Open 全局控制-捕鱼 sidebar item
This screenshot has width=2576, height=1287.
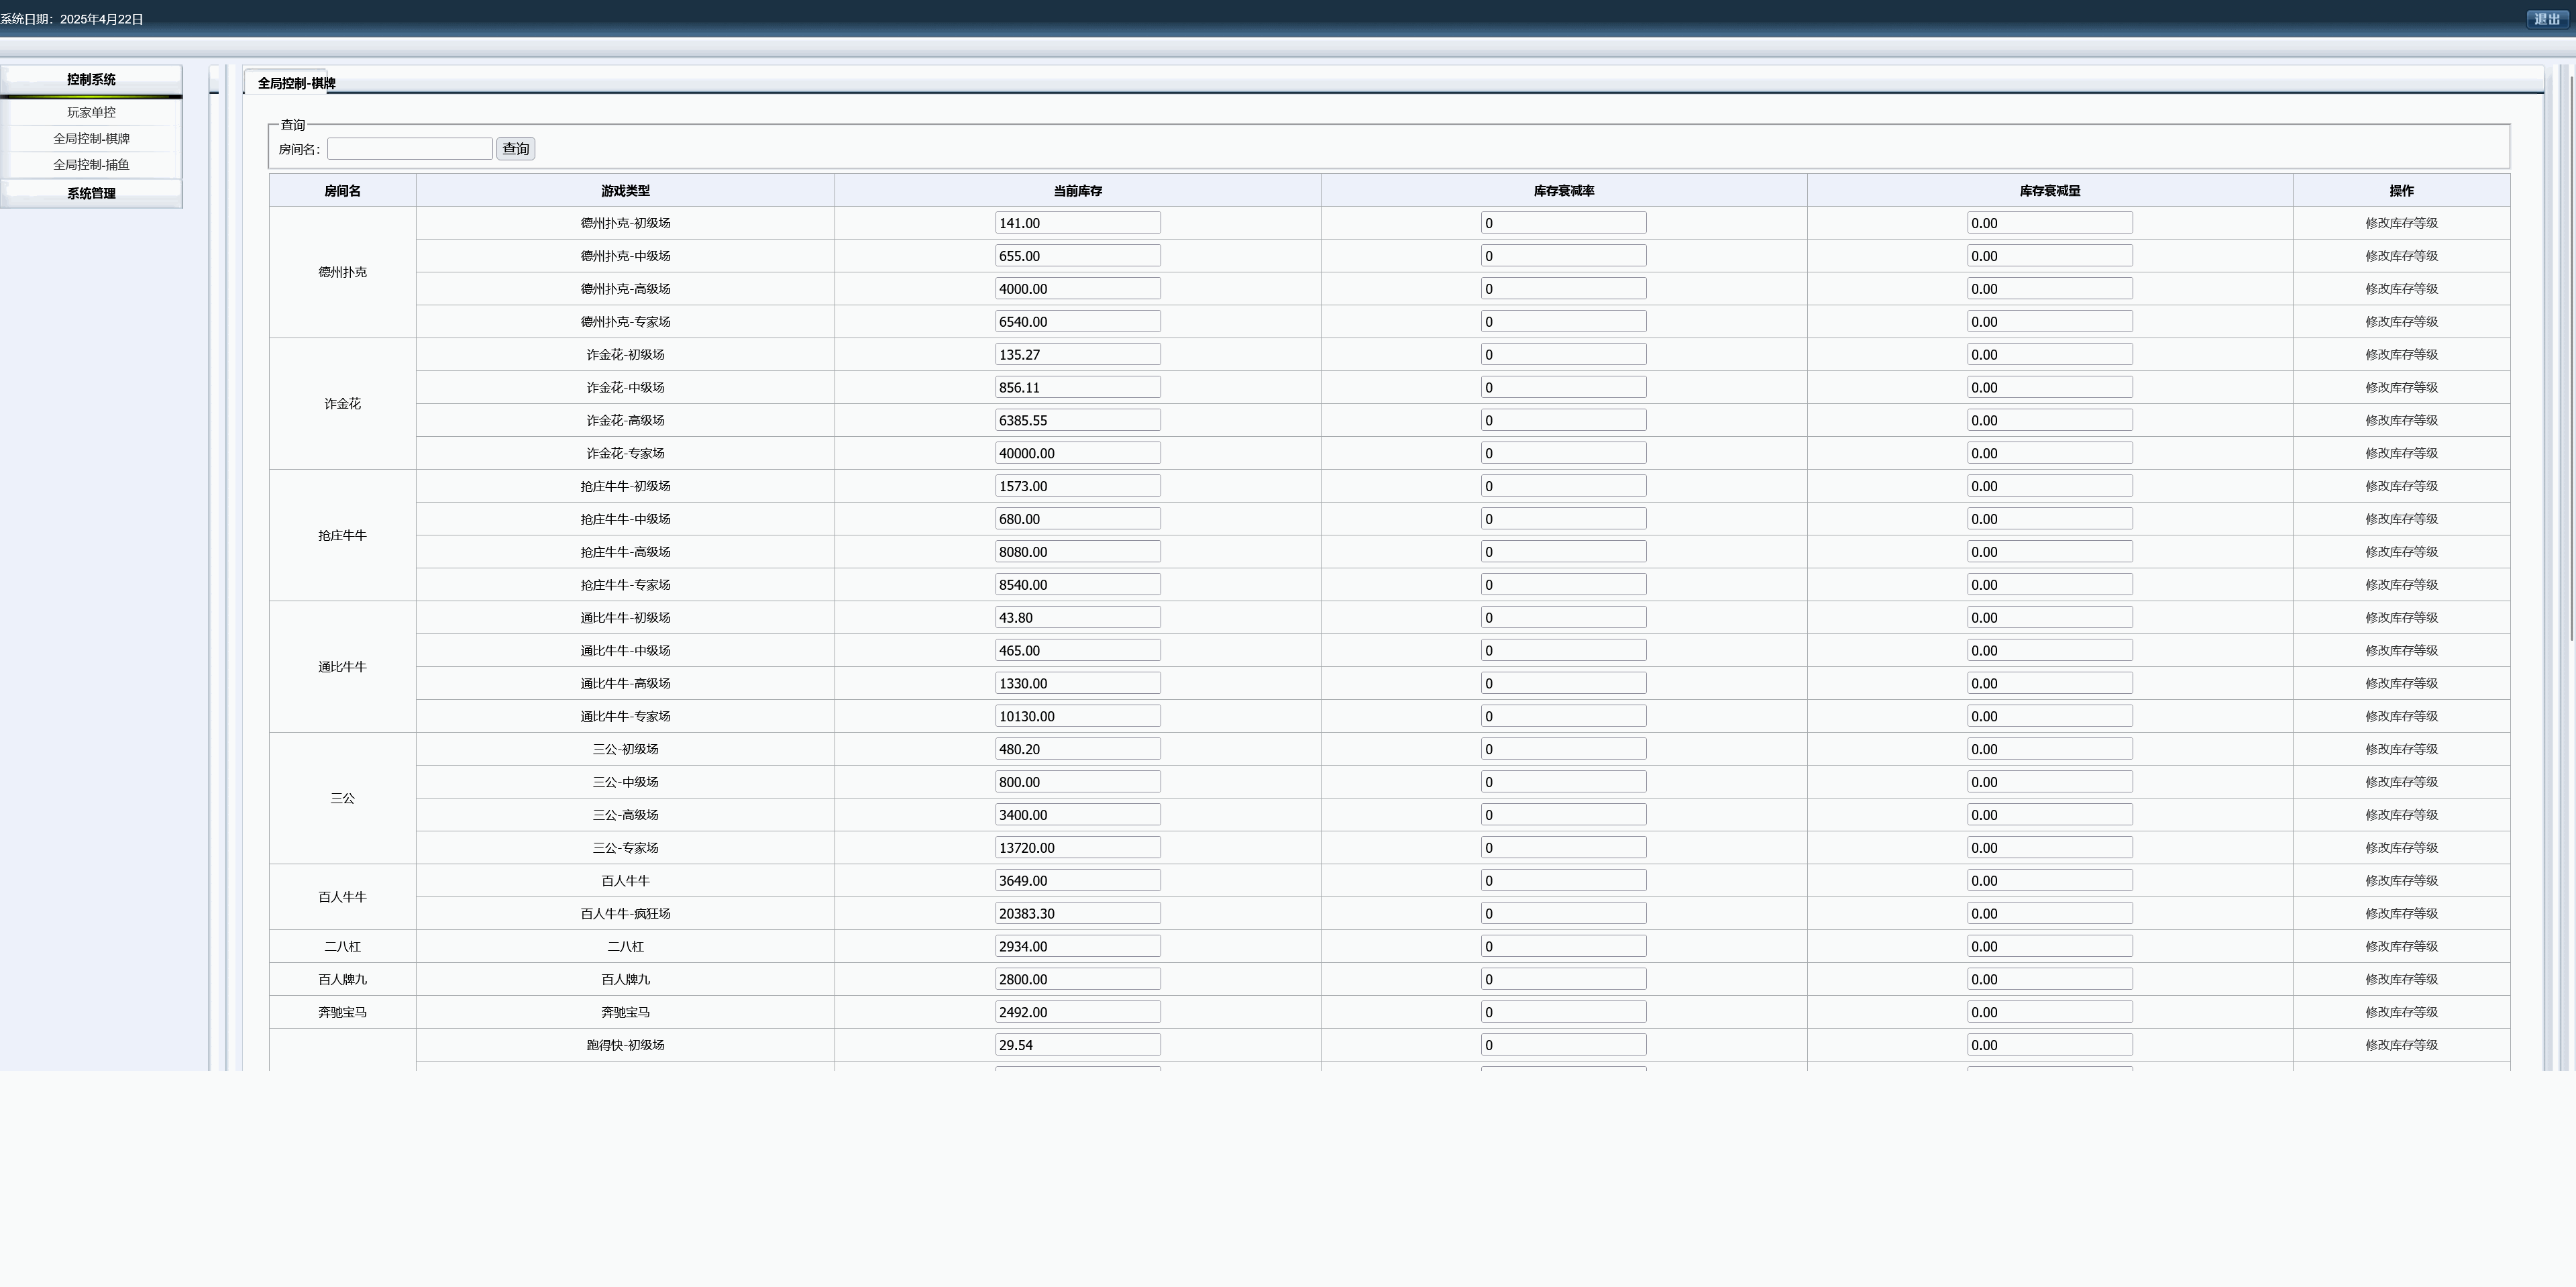pyautogui.click(x=91, y=165)
